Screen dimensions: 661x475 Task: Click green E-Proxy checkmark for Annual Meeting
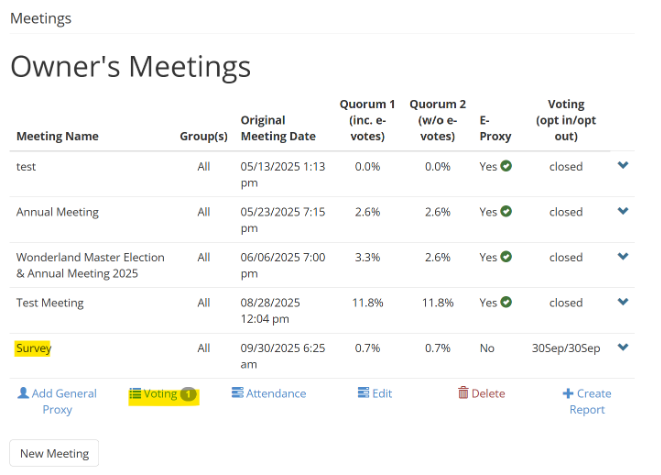tap(507, 211)
